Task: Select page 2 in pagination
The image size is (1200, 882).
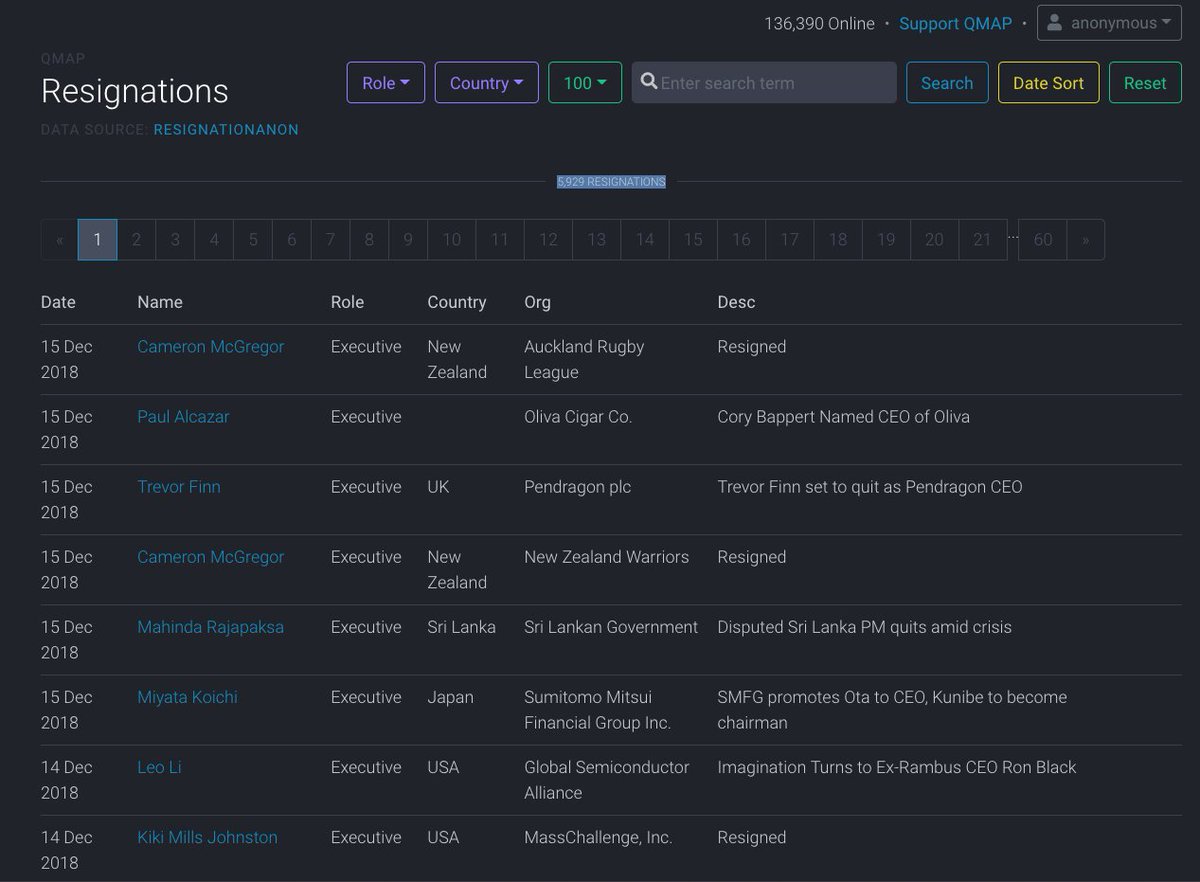Action: [136, 240]
